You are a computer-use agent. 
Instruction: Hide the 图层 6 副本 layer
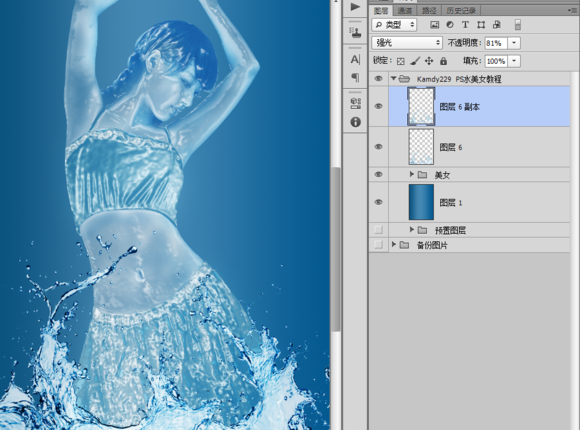378,106
